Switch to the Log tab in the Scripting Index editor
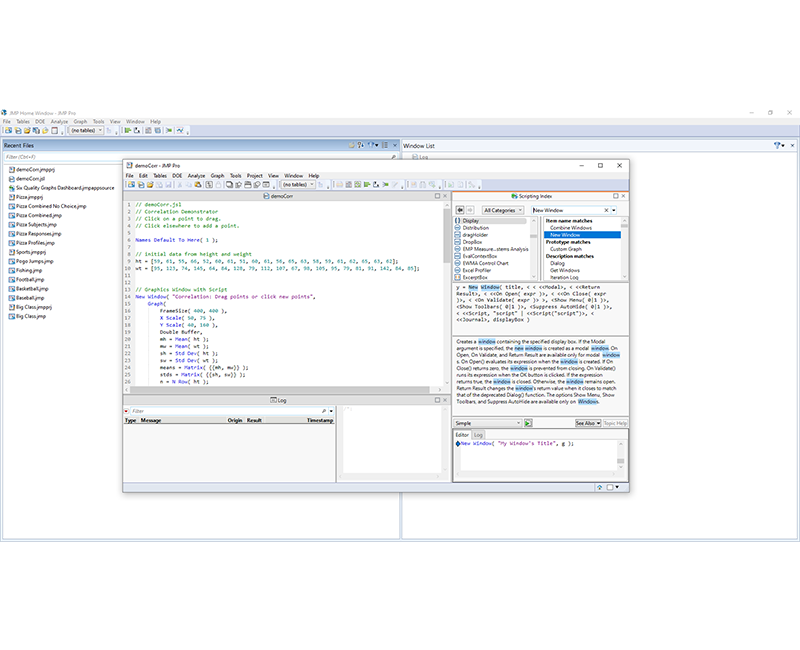Viewport: 800px width, 650px height. (478, 434)
